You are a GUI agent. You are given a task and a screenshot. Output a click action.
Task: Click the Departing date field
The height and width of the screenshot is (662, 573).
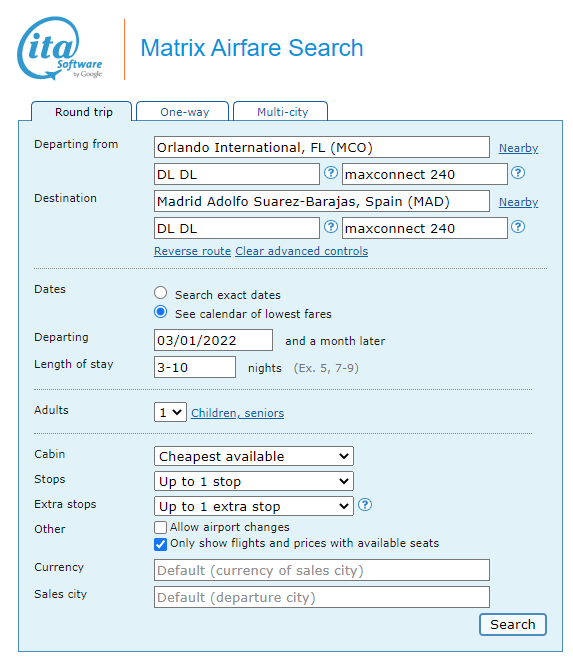(213, 340)
